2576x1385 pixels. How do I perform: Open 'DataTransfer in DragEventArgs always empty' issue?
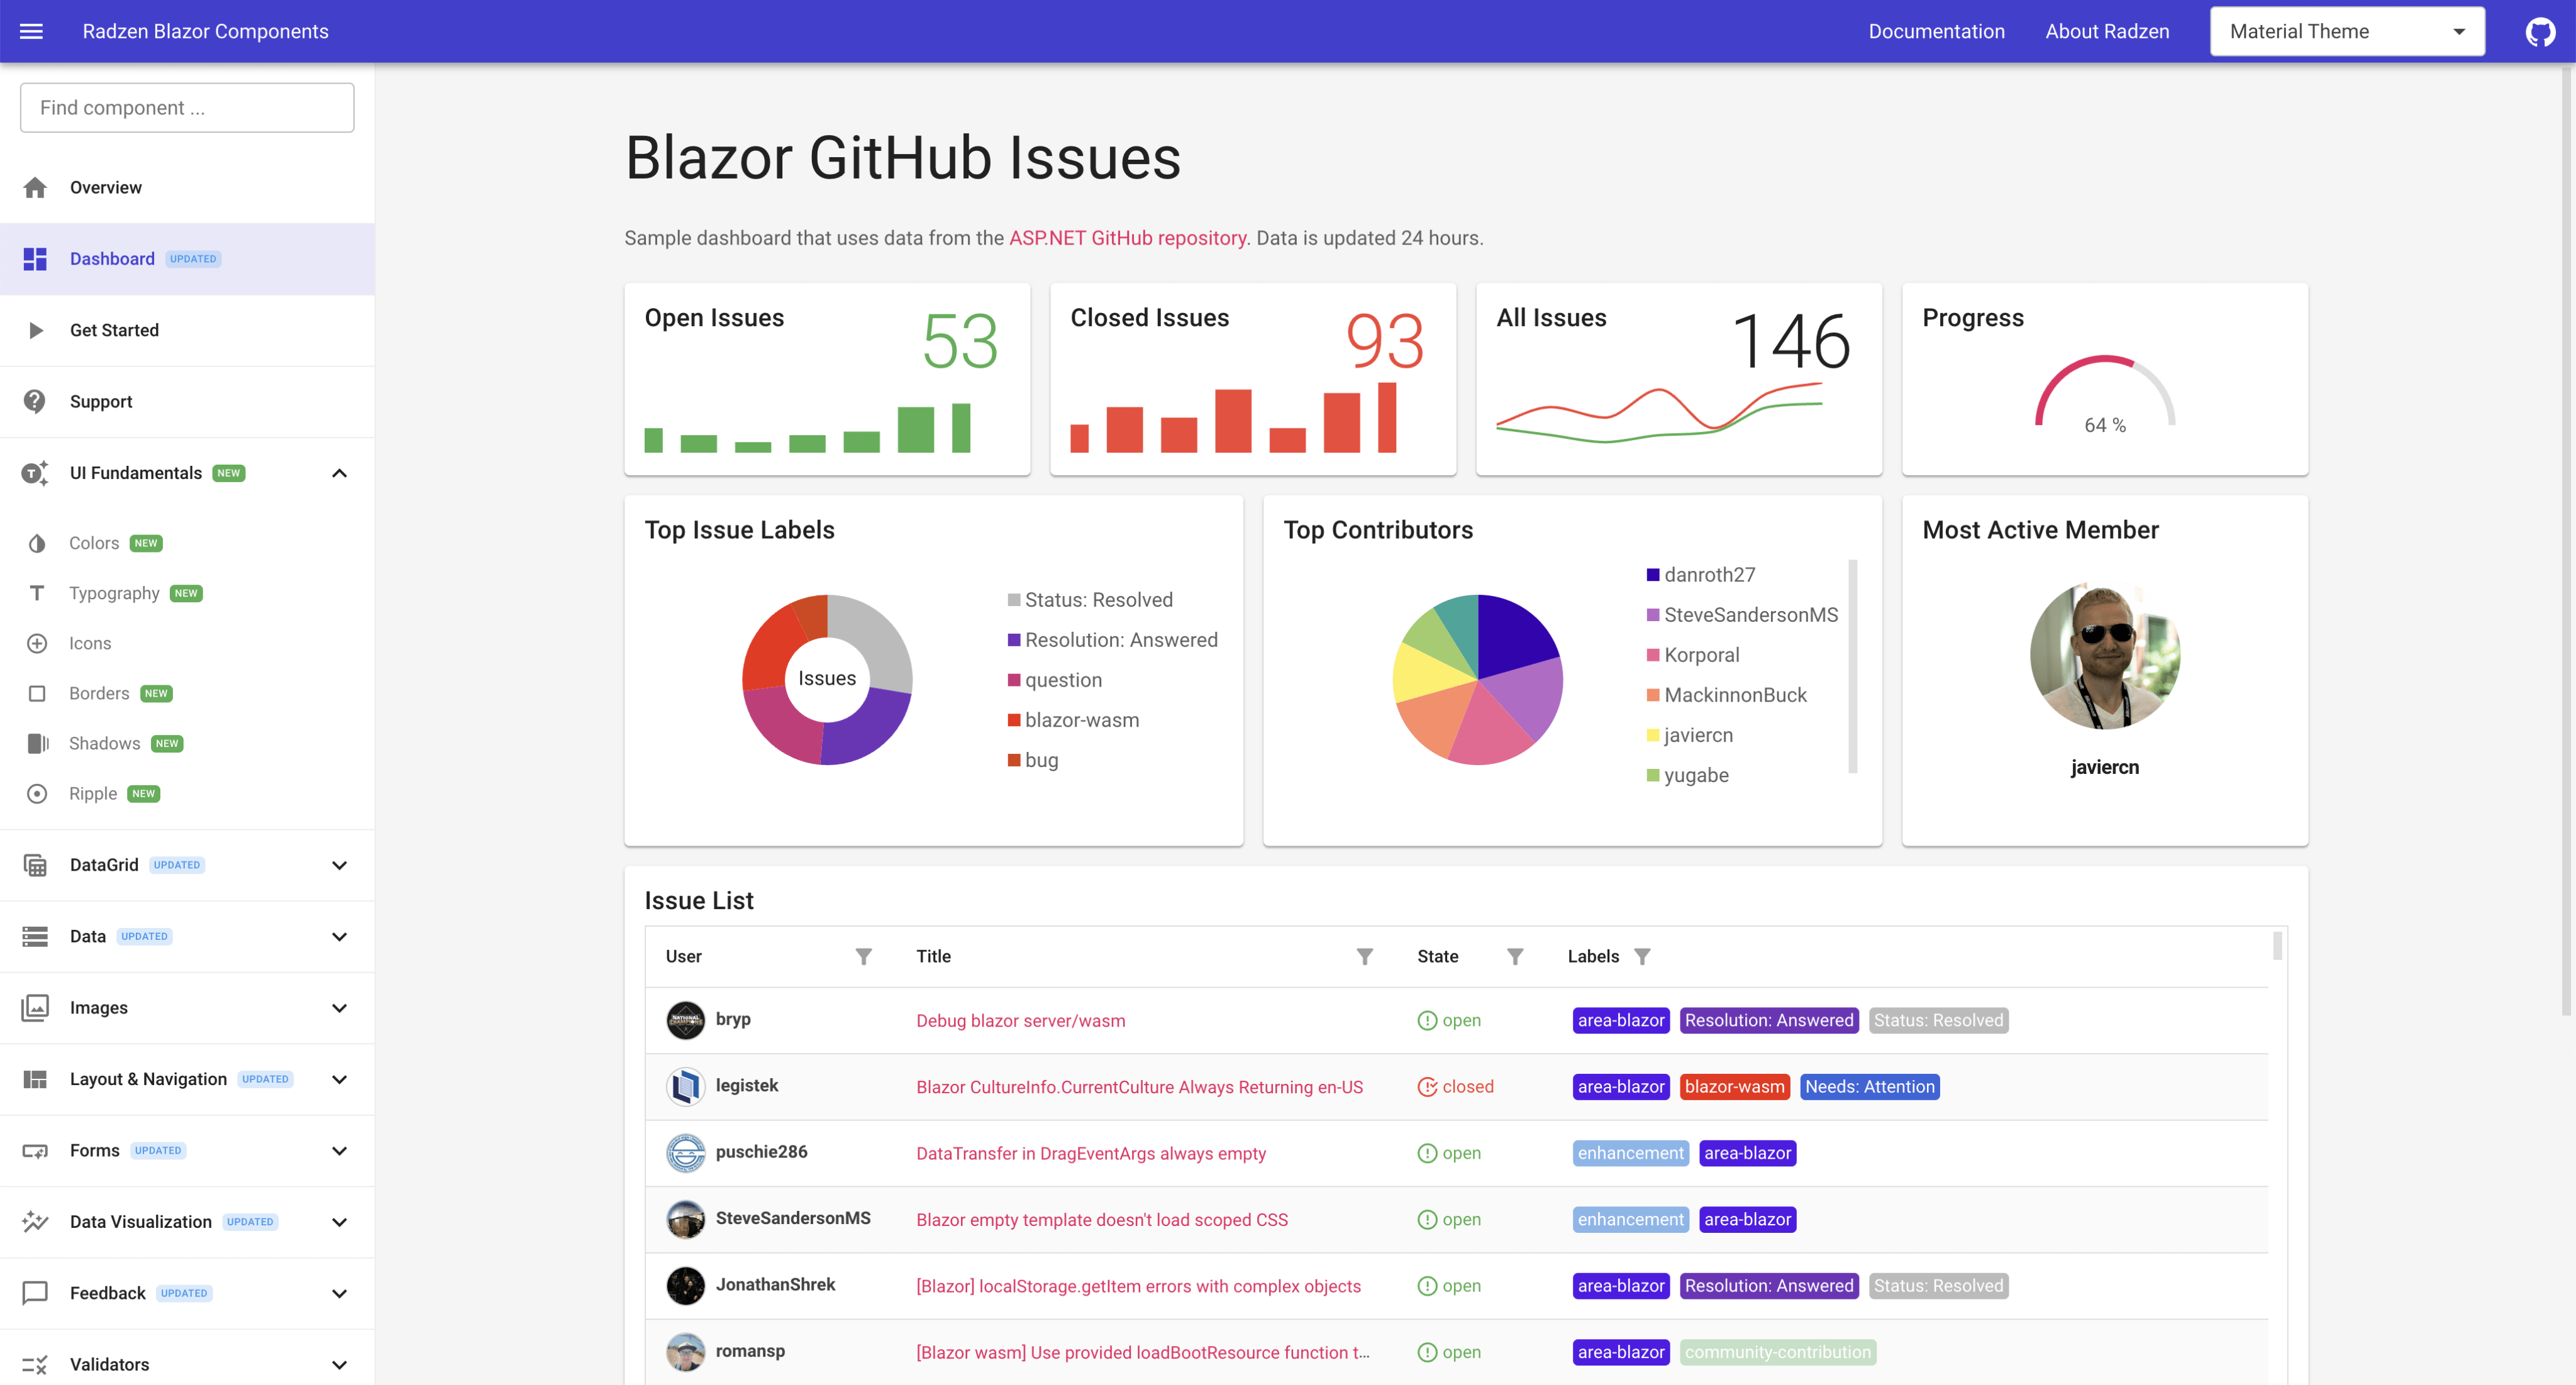tap(1091, 1153)
